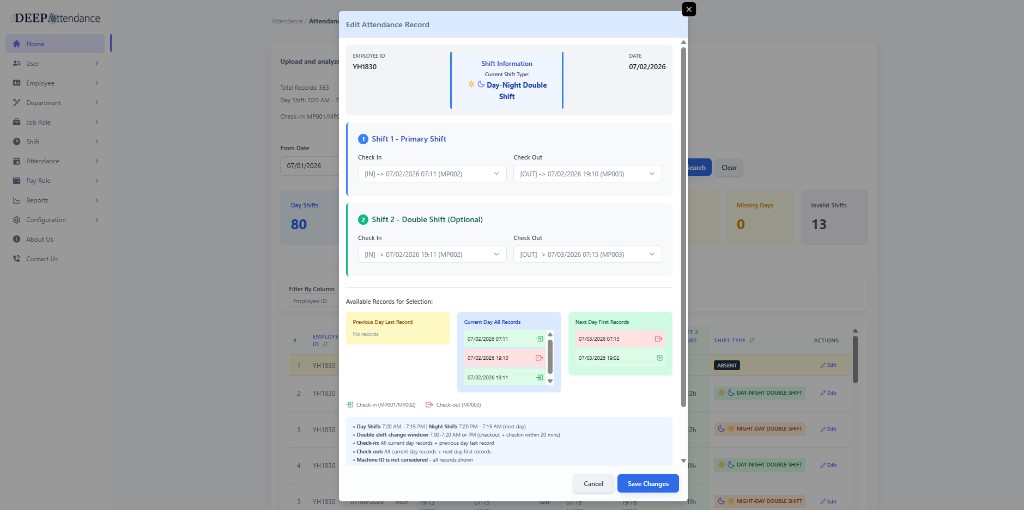This screenshot has width=1024, height=510.
Task: Click the Department sidebar icon
Action: 16,103
